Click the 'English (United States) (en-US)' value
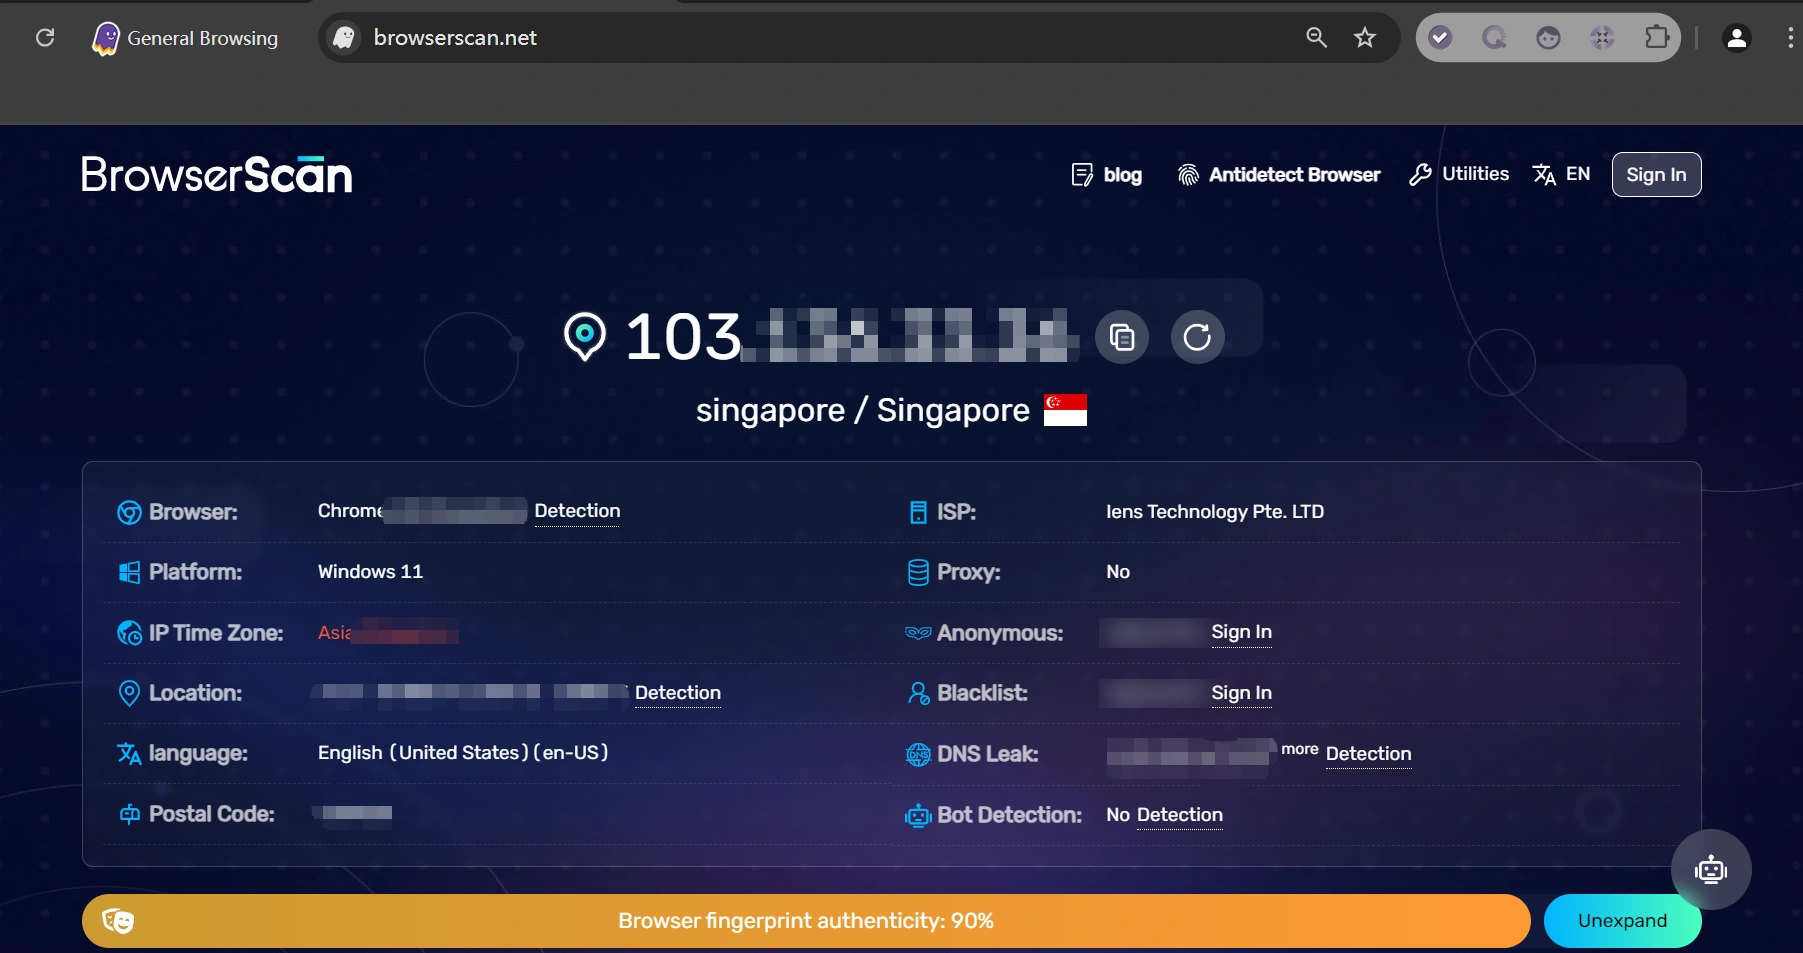 point(463,753)
